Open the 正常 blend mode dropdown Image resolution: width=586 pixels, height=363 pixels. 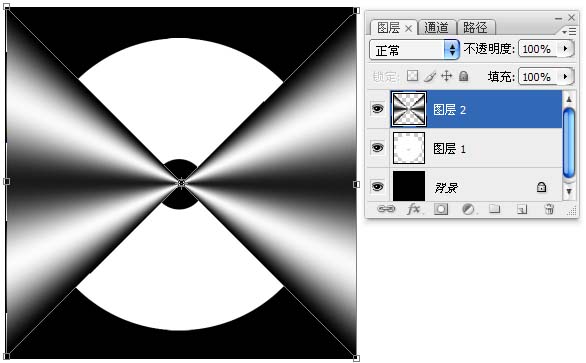click(414, 49)
